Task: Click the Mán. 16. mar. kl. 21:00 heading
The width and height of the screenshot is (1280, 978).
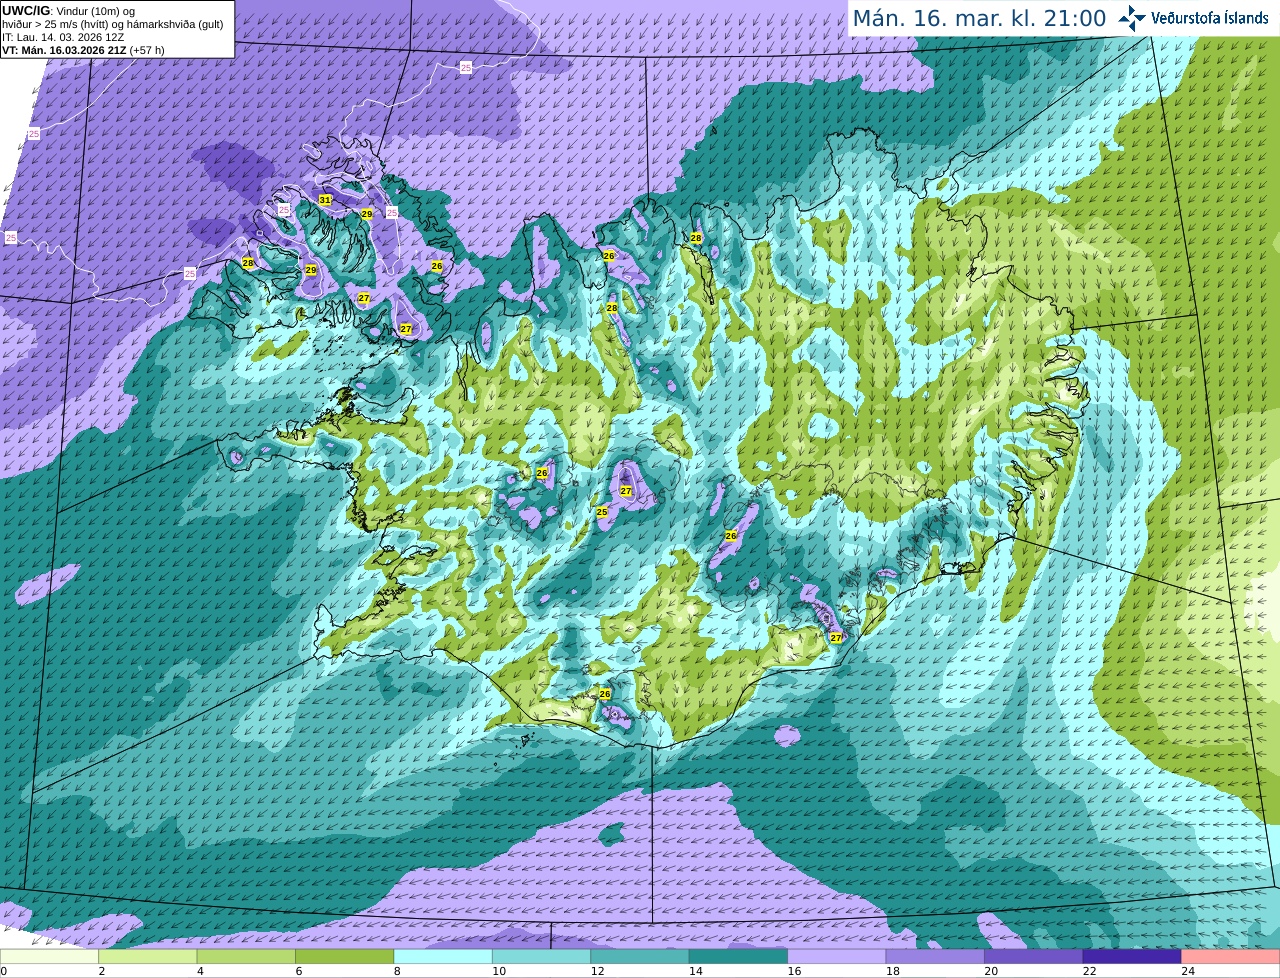Action: 979,18
